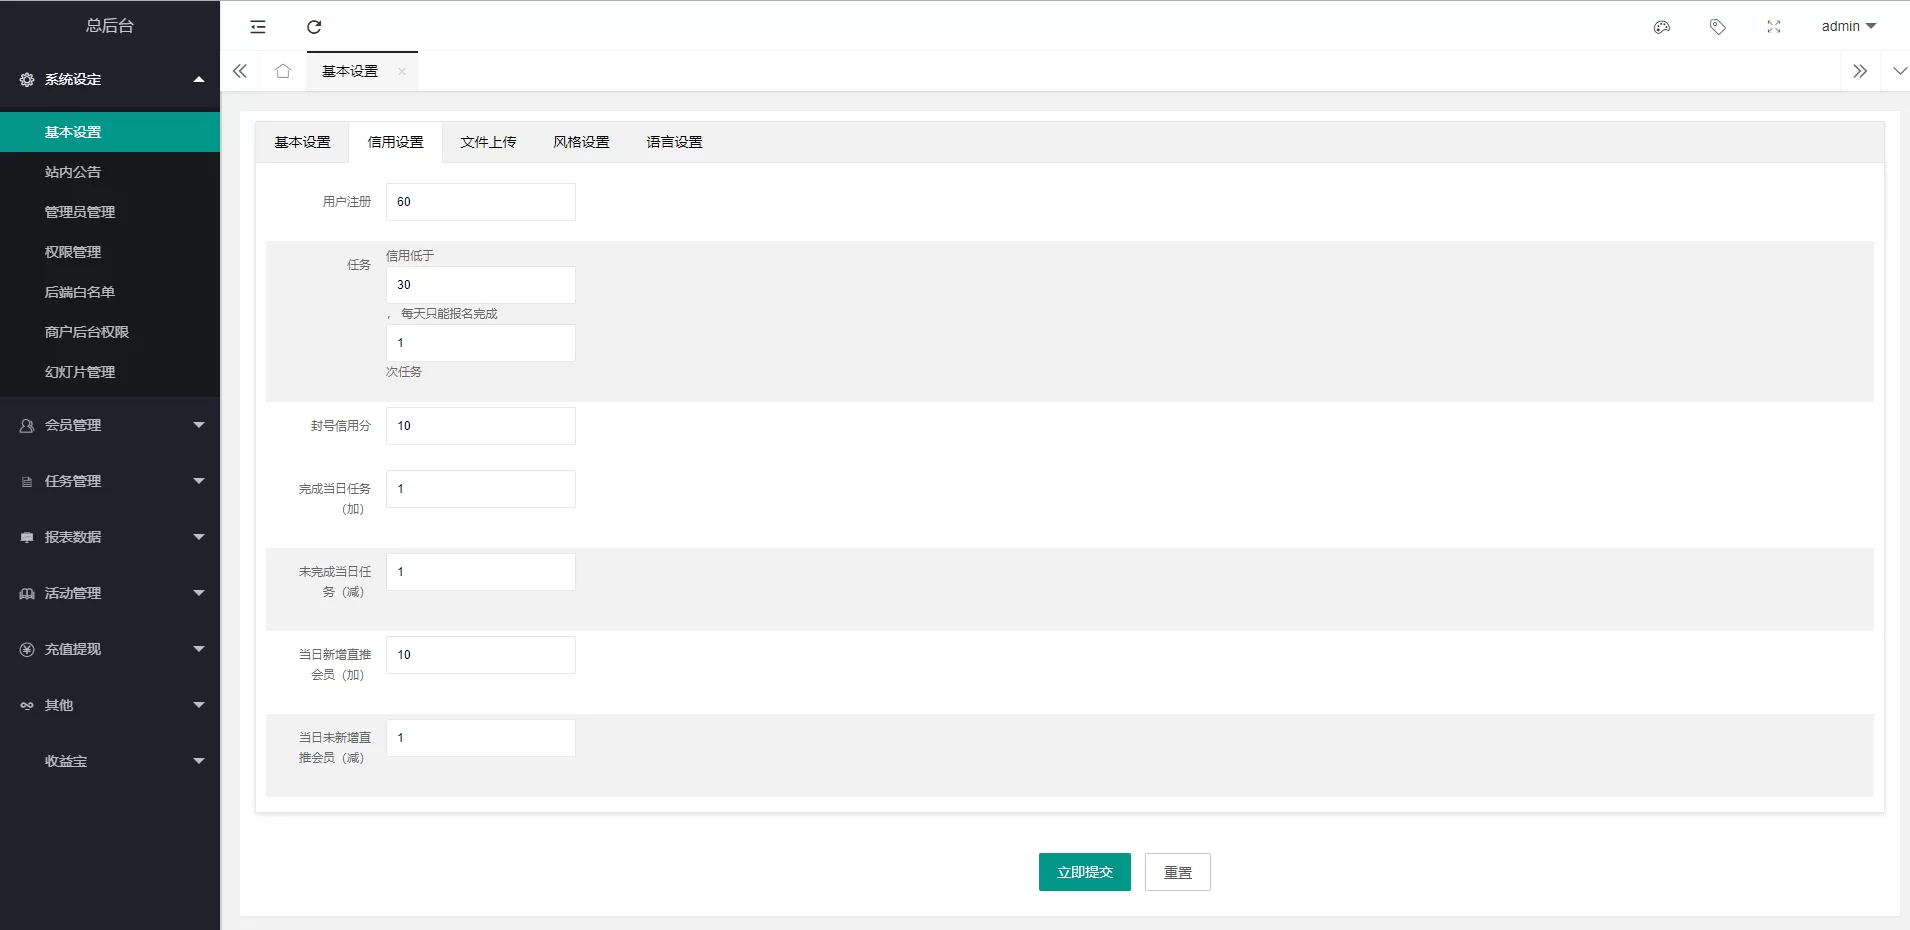Switch to the 语言设置 tab
The image size is (1910, 930).
pos(674,142)
